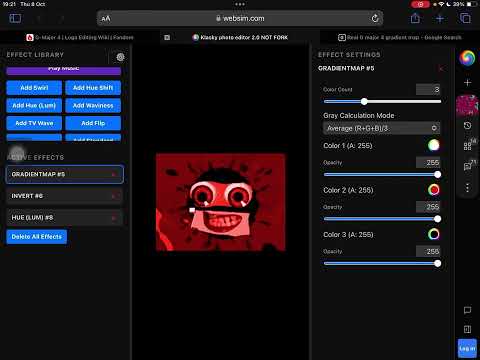480x360 pixels.
Task: Click the Add Waviness button
Action: click(x=93, y=105)
